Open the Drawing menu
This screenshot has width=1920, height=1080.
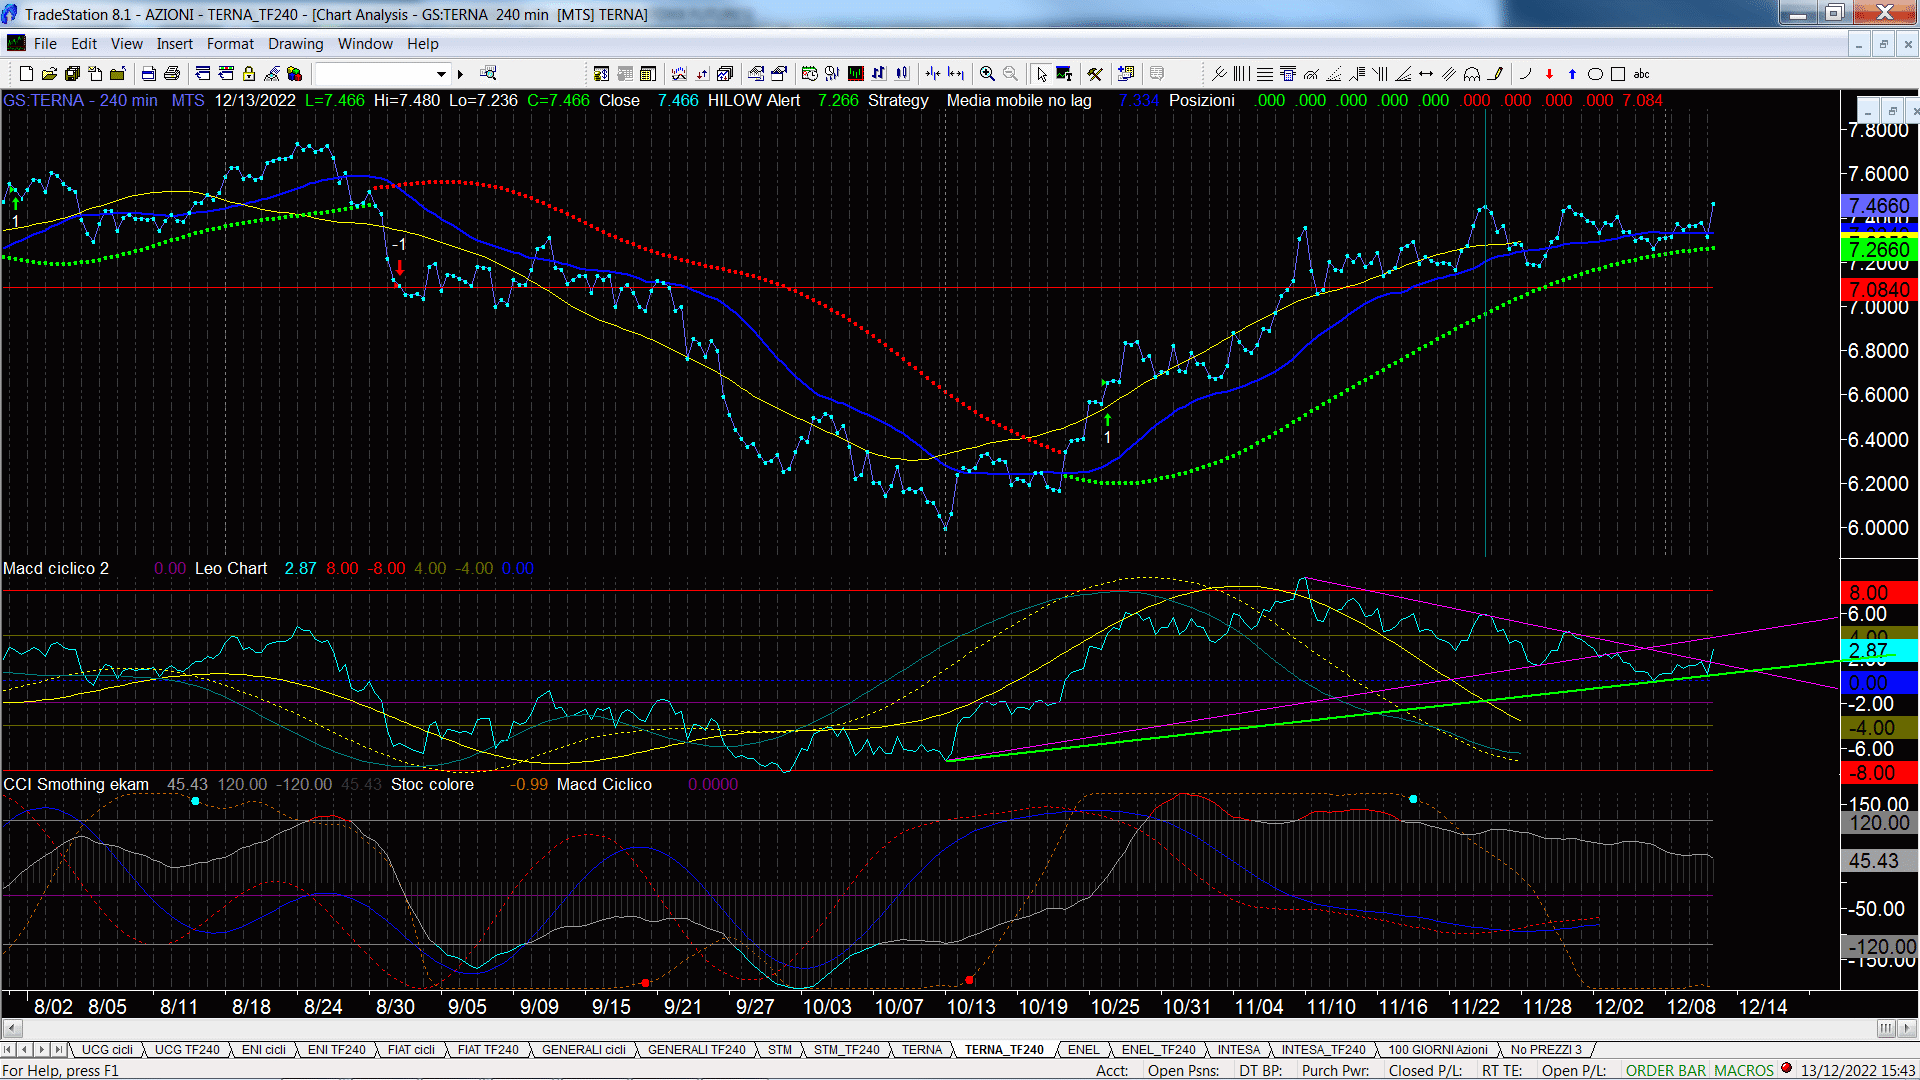point(295,44)
